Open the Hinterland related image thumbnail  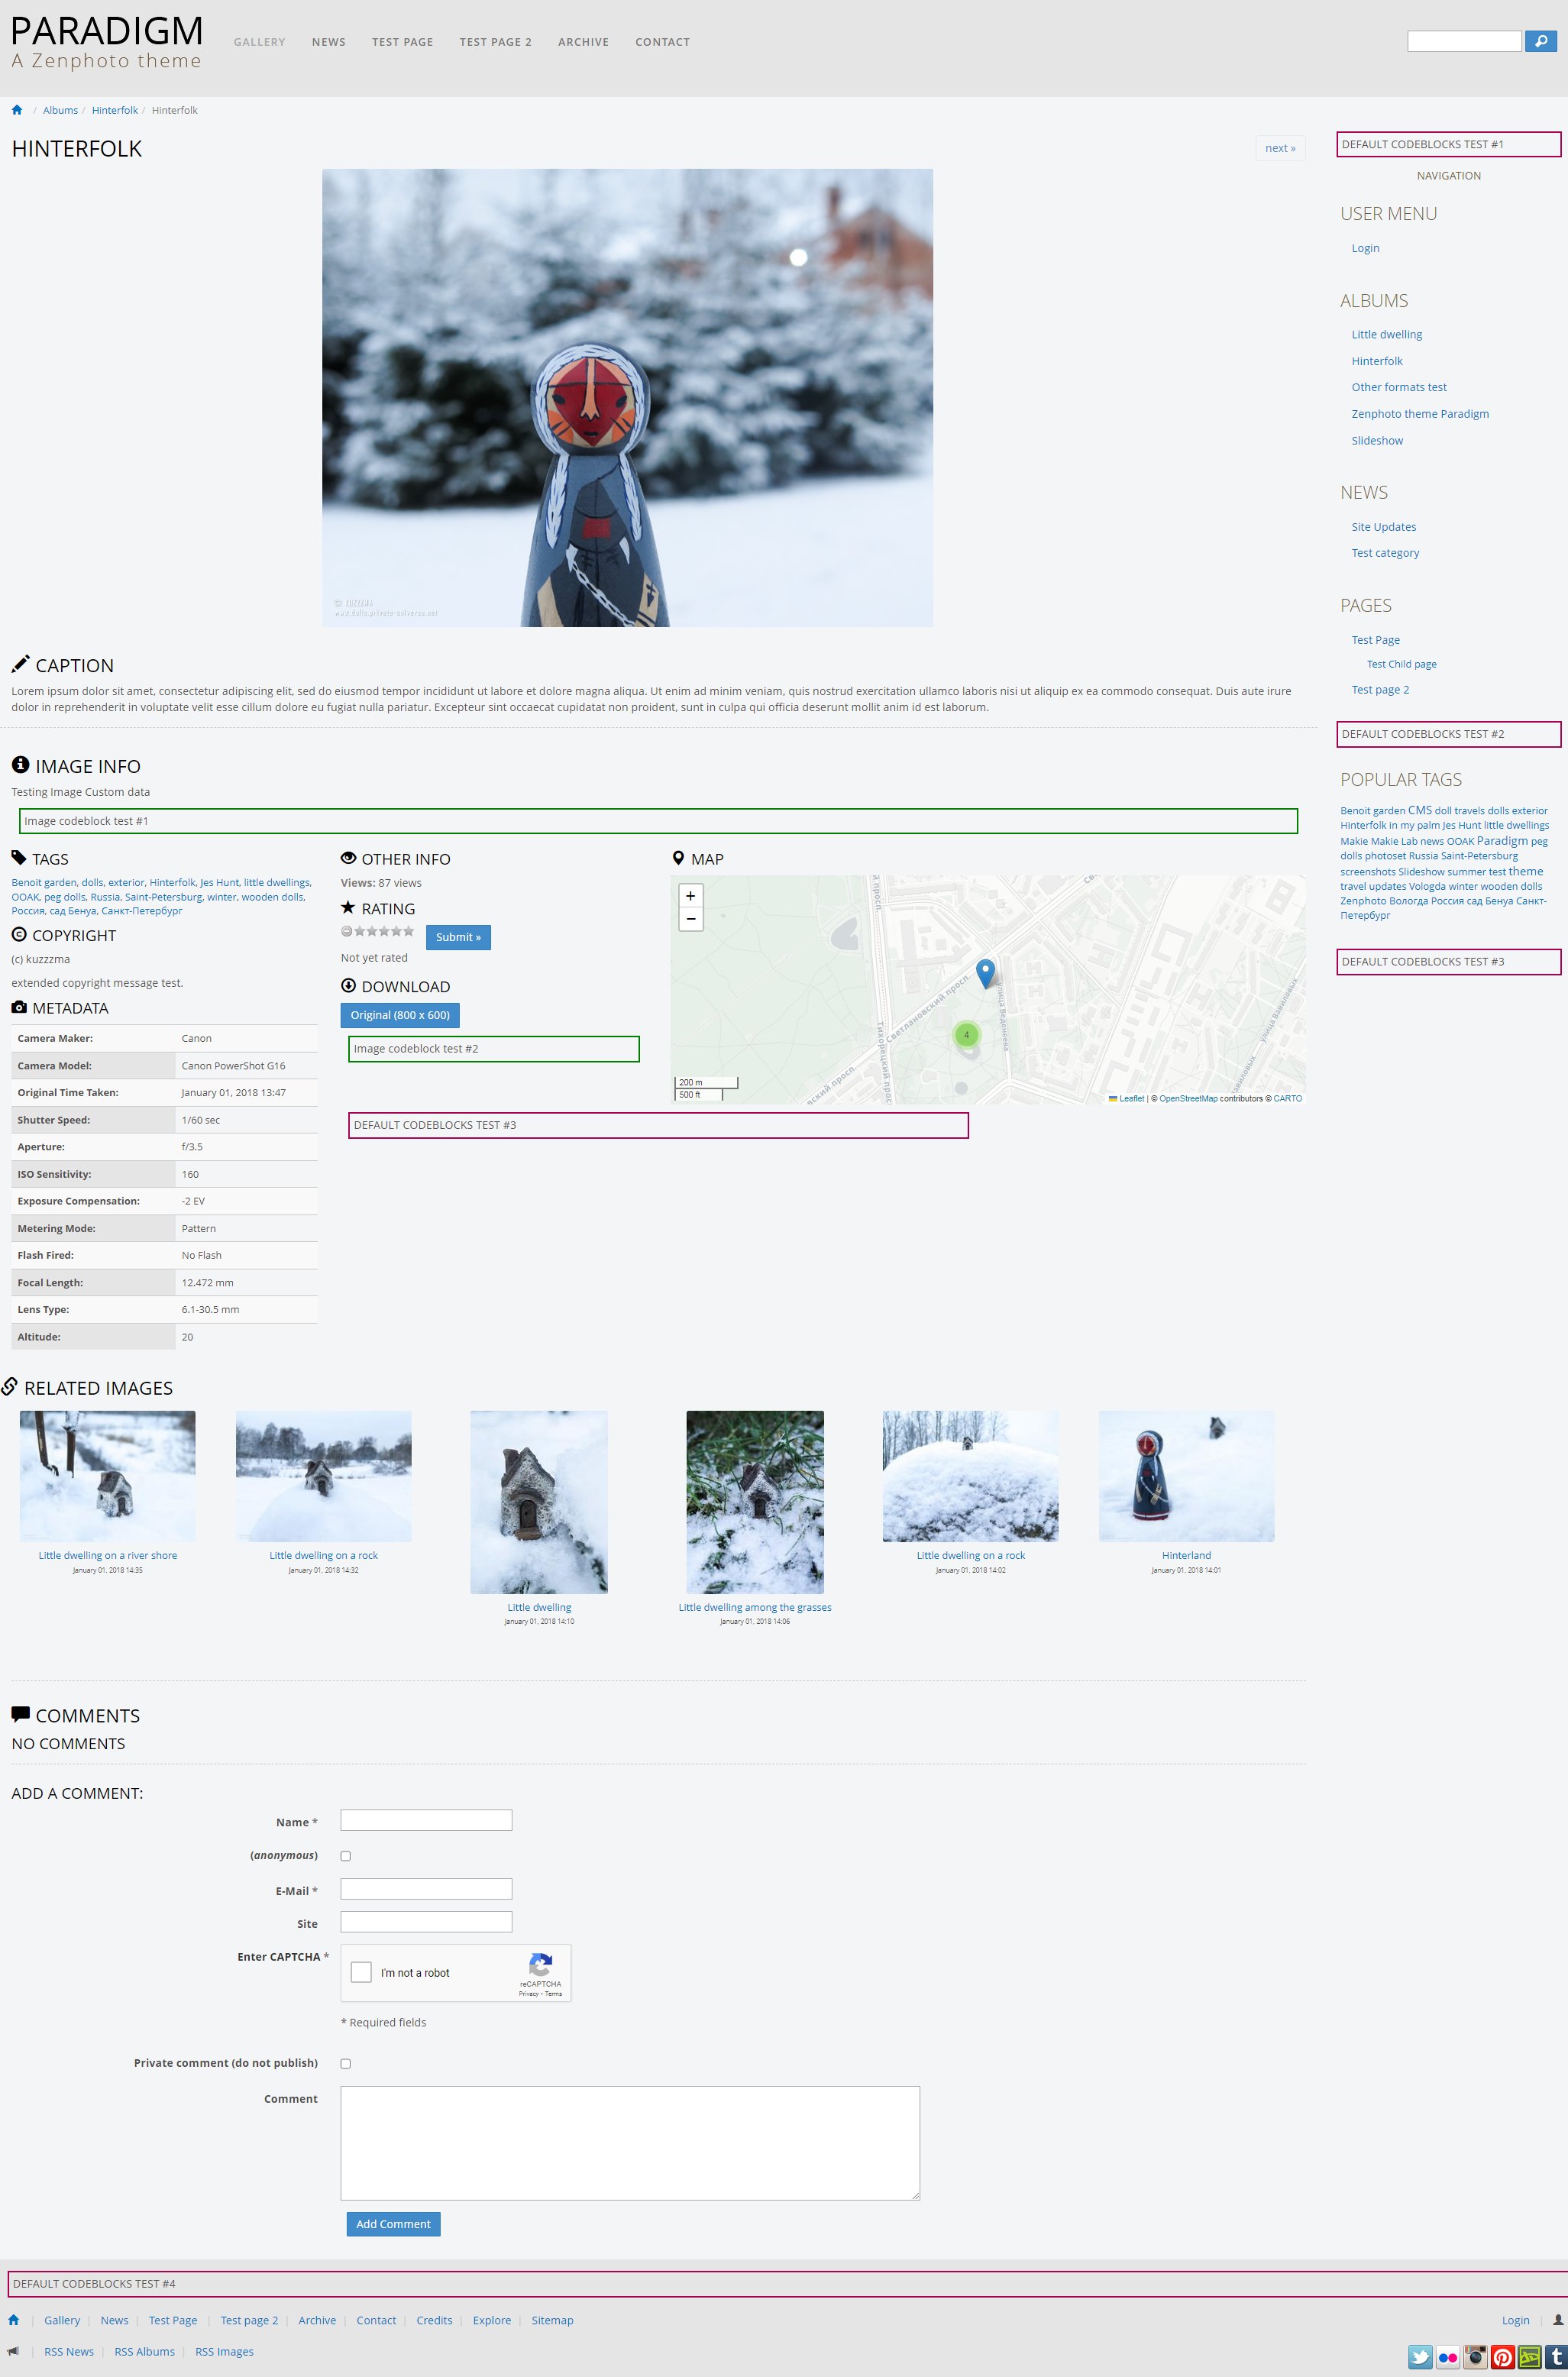point(1186,1476)
